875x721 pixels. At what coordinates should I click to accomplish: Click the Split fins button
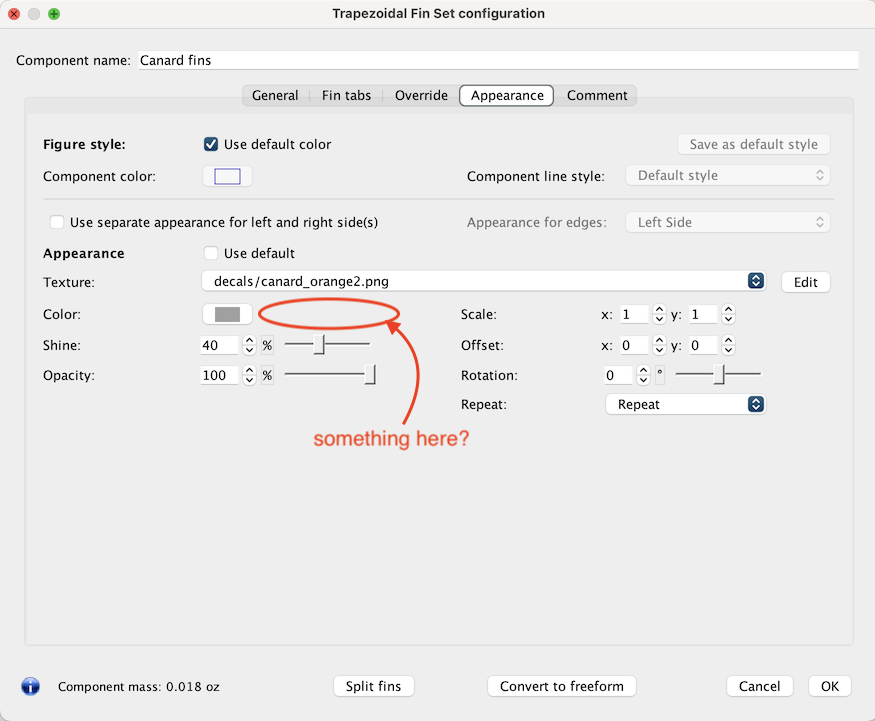coord(373,686)
